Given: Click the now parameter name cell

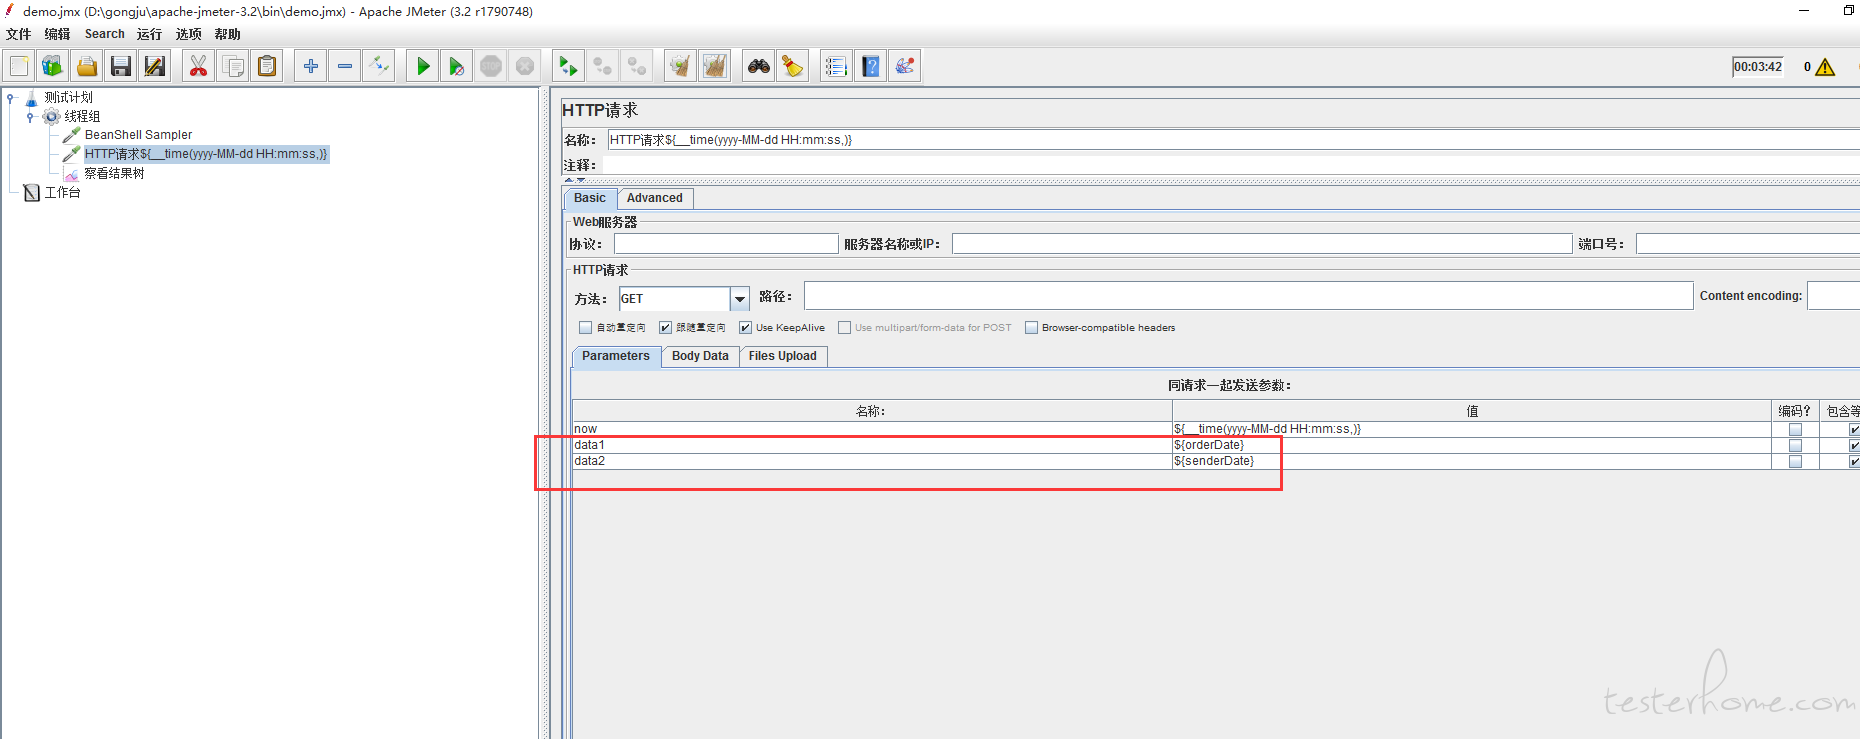Looking at the screenshot, I should (x=872, y=430).
